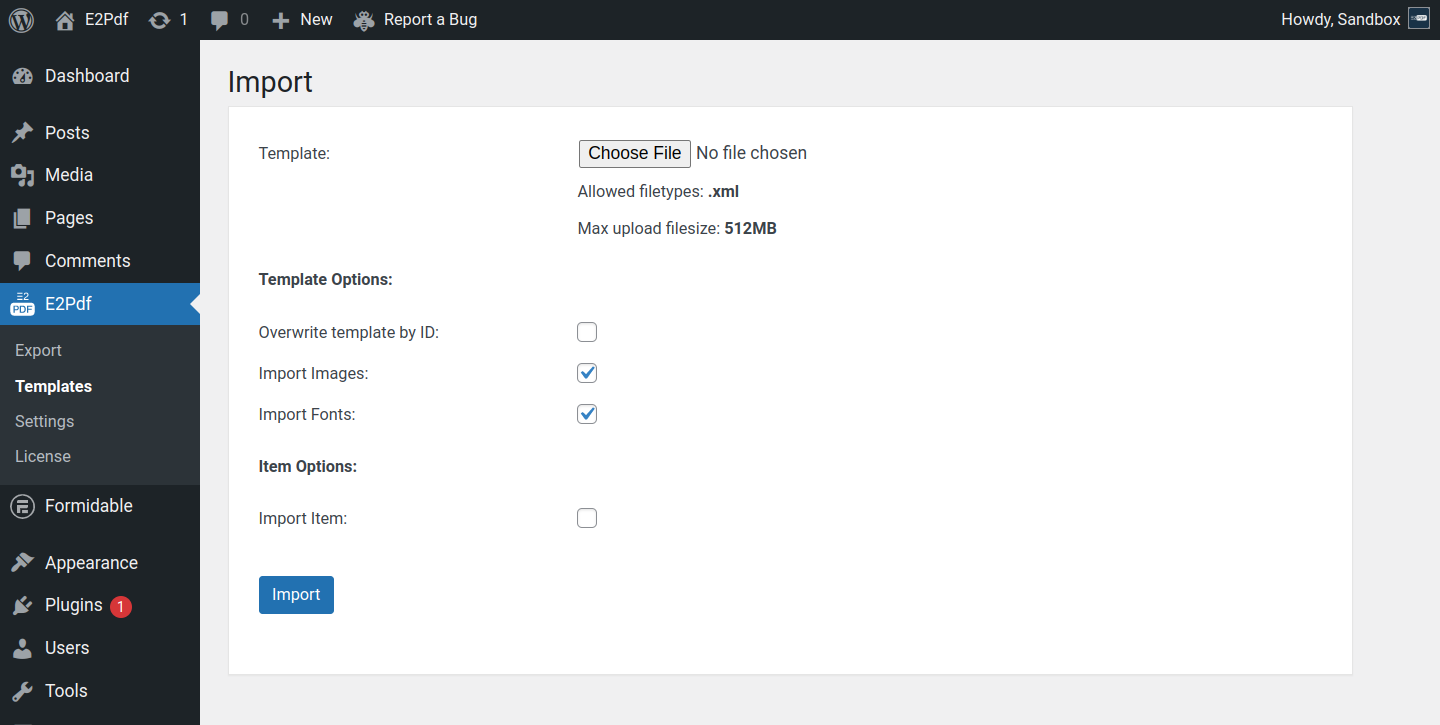
Task: Click the updates refresh icon
Action: pos(159,20)
